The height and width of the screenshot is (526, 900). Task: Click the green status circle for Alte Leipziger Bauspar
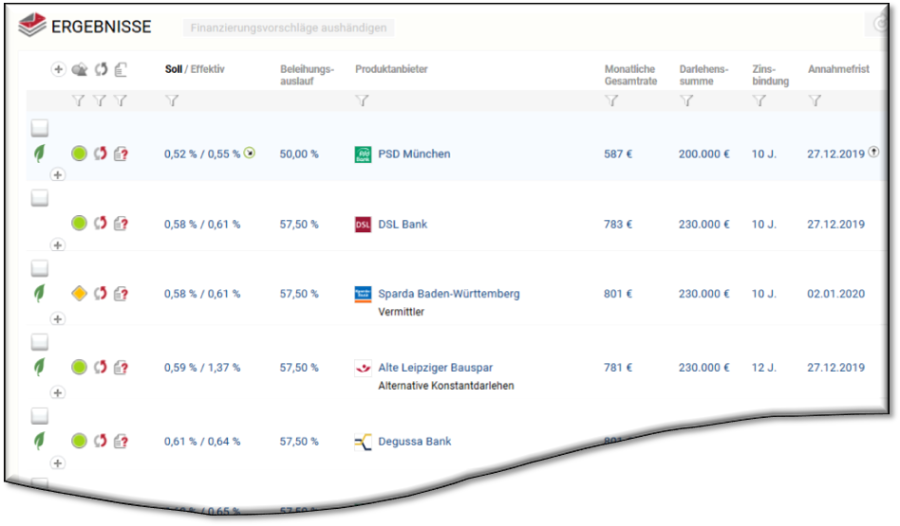(79, 368)
